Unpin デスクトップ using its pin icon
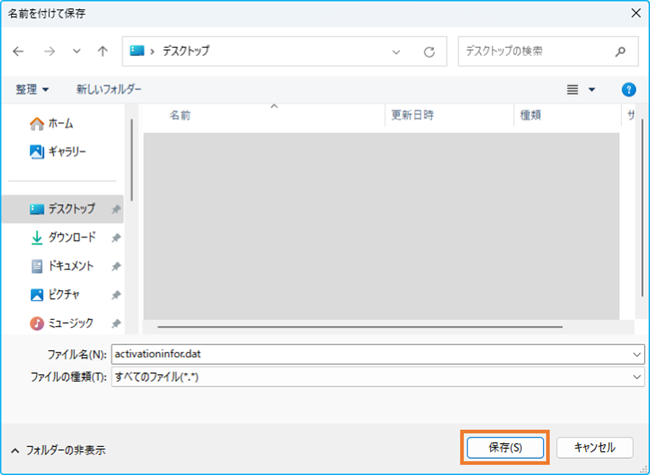This screenshot has width=650, height=475. tap(116, 209)
